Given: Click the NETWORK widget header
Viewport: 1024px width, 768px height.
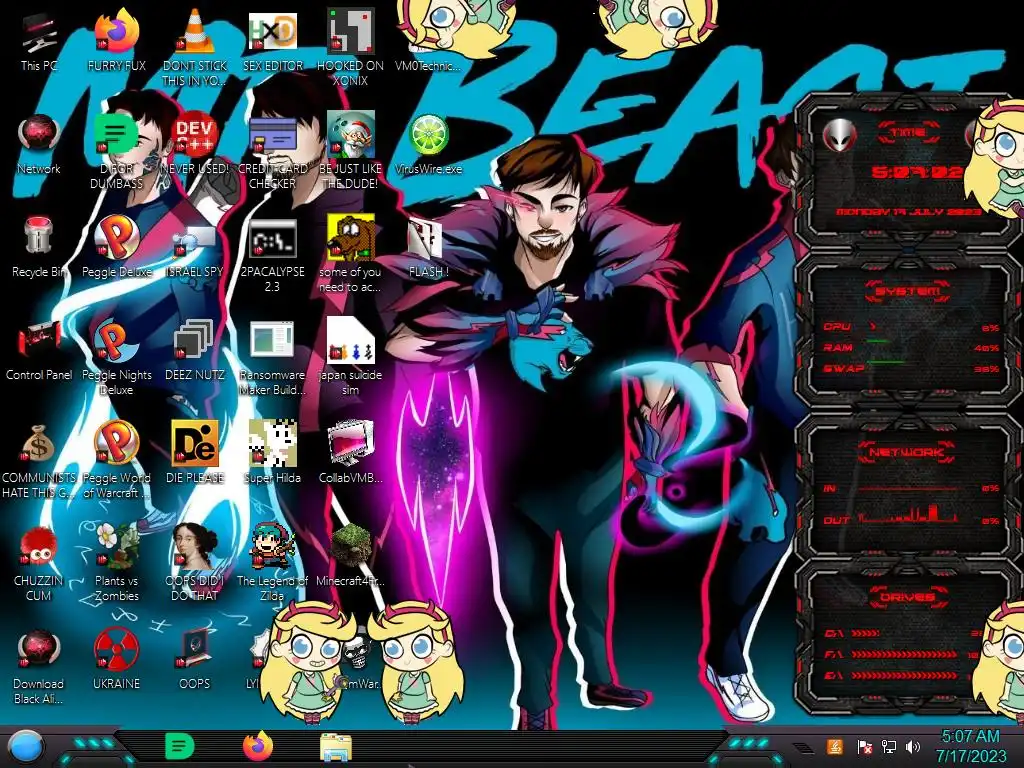Looking at the screenshot, I should [906, 452].
